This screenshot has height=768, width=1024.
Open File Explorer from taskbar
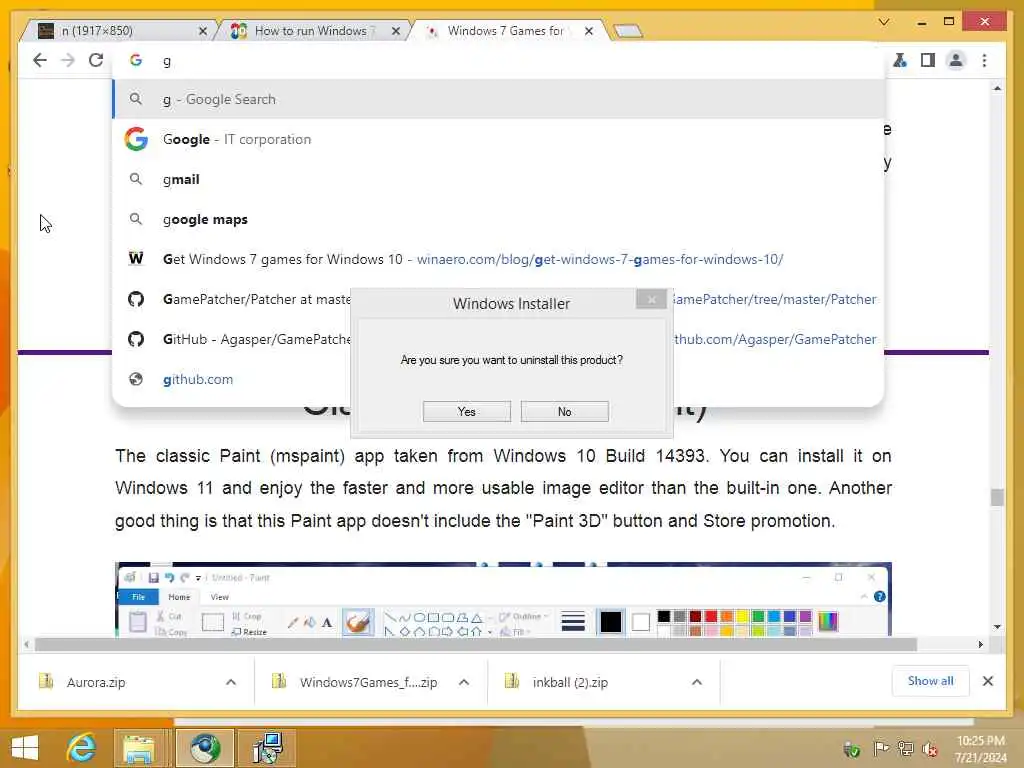tap(139, 748)
